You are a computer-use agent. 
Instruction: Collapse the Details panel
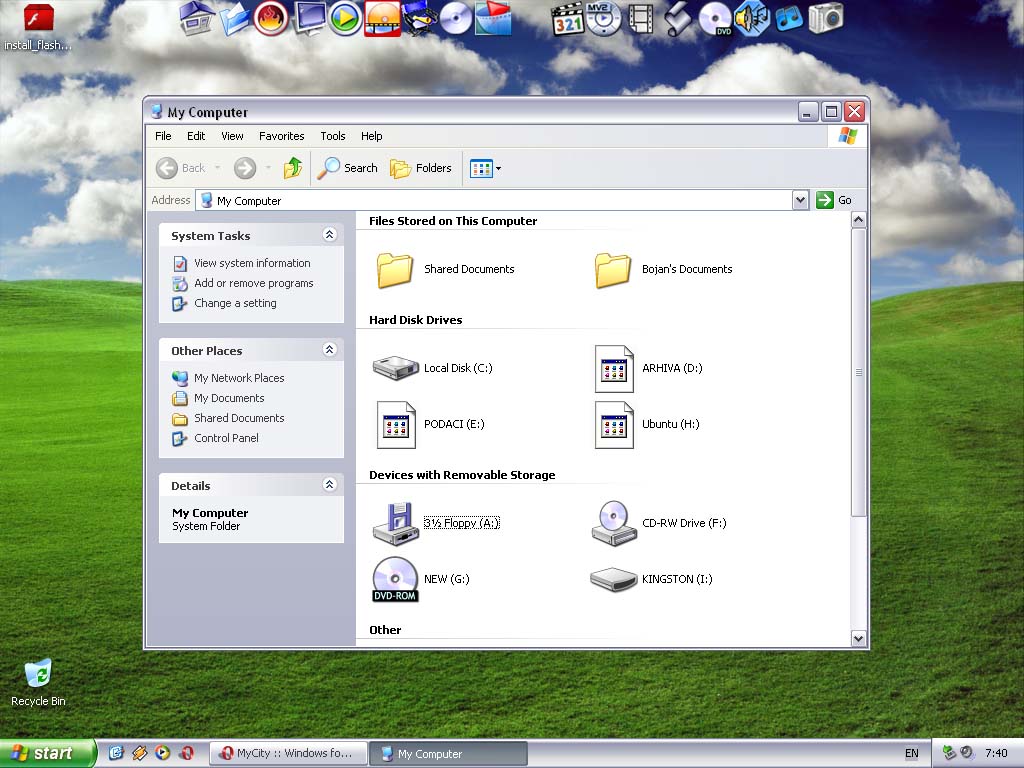329,485
